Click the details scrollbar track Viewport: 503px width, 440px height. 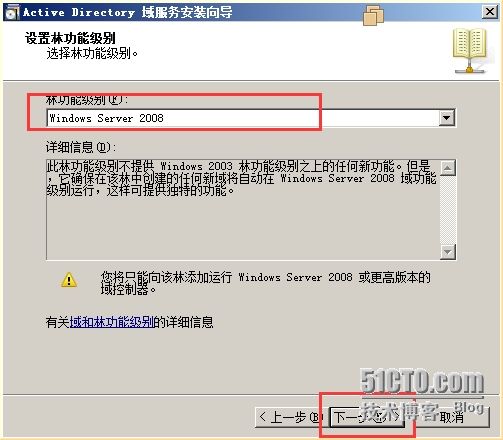(448, 210)
